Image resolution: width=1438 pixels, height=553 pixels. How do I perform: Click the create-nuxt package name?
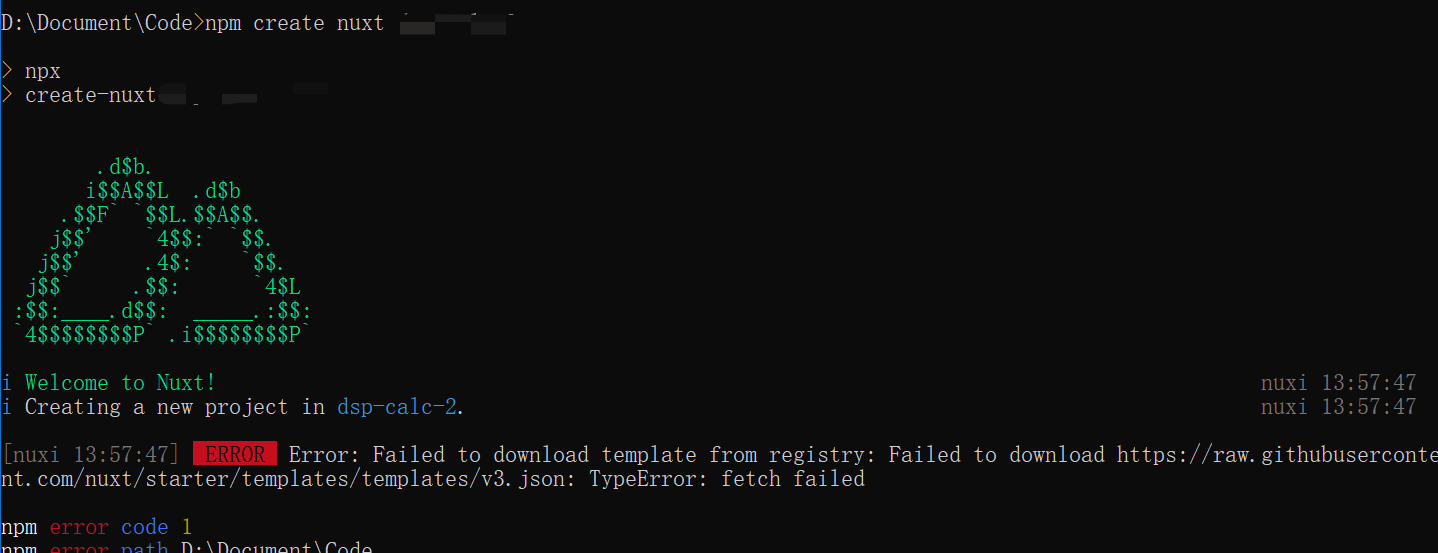click(x=90, y=95)
